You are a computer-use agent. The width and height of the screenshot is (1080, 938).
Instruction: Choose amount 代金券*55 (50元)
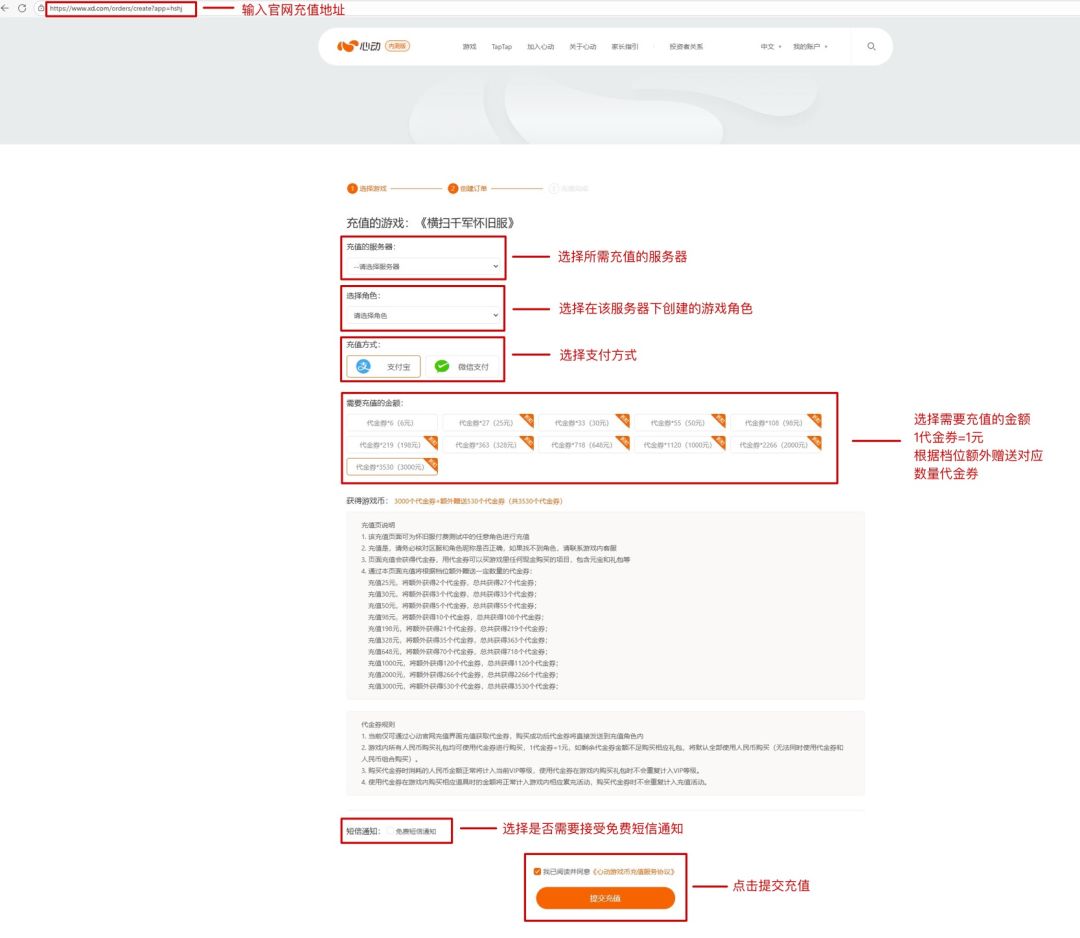click(679, 423)
